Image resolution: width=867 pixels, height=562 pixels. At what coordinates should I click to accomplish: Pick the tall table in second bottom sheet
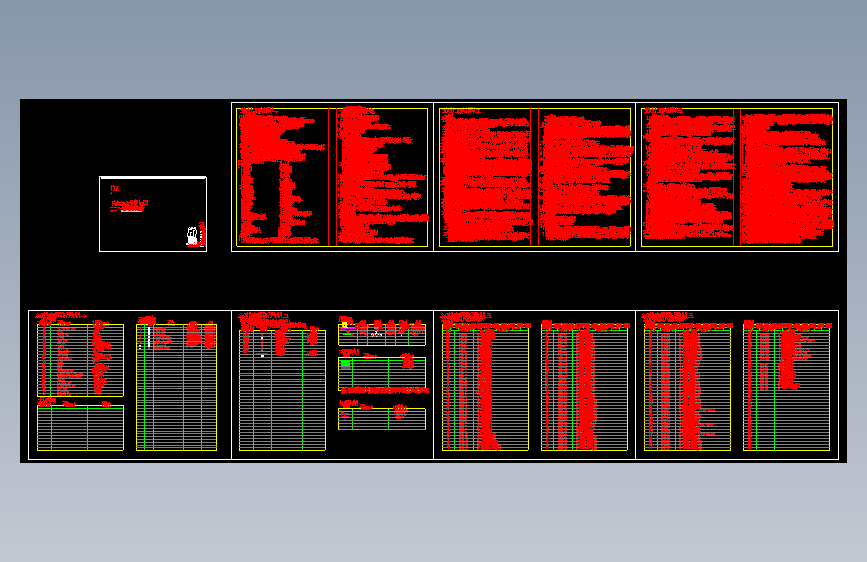click(282, 391)
